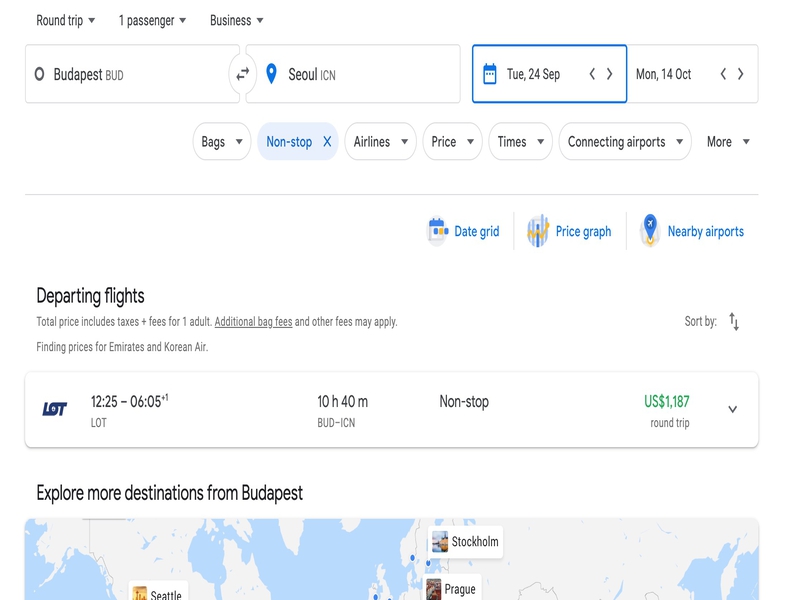Open the Date grid view
The image size is (800, 600).
pos(463,231)
